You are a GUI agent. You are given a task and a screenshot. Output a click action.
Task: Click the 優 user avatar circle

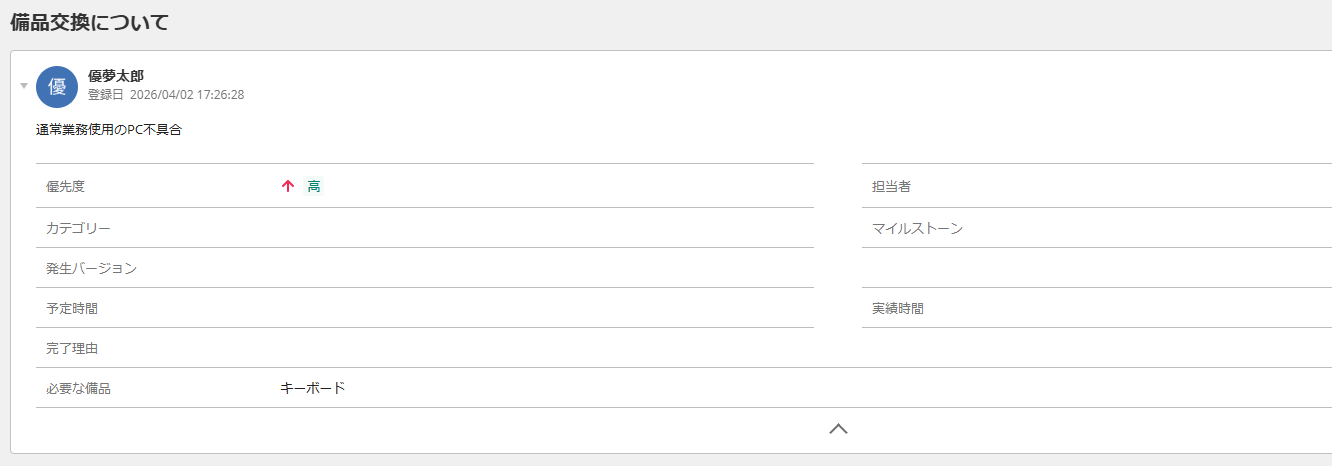(57, 87)
